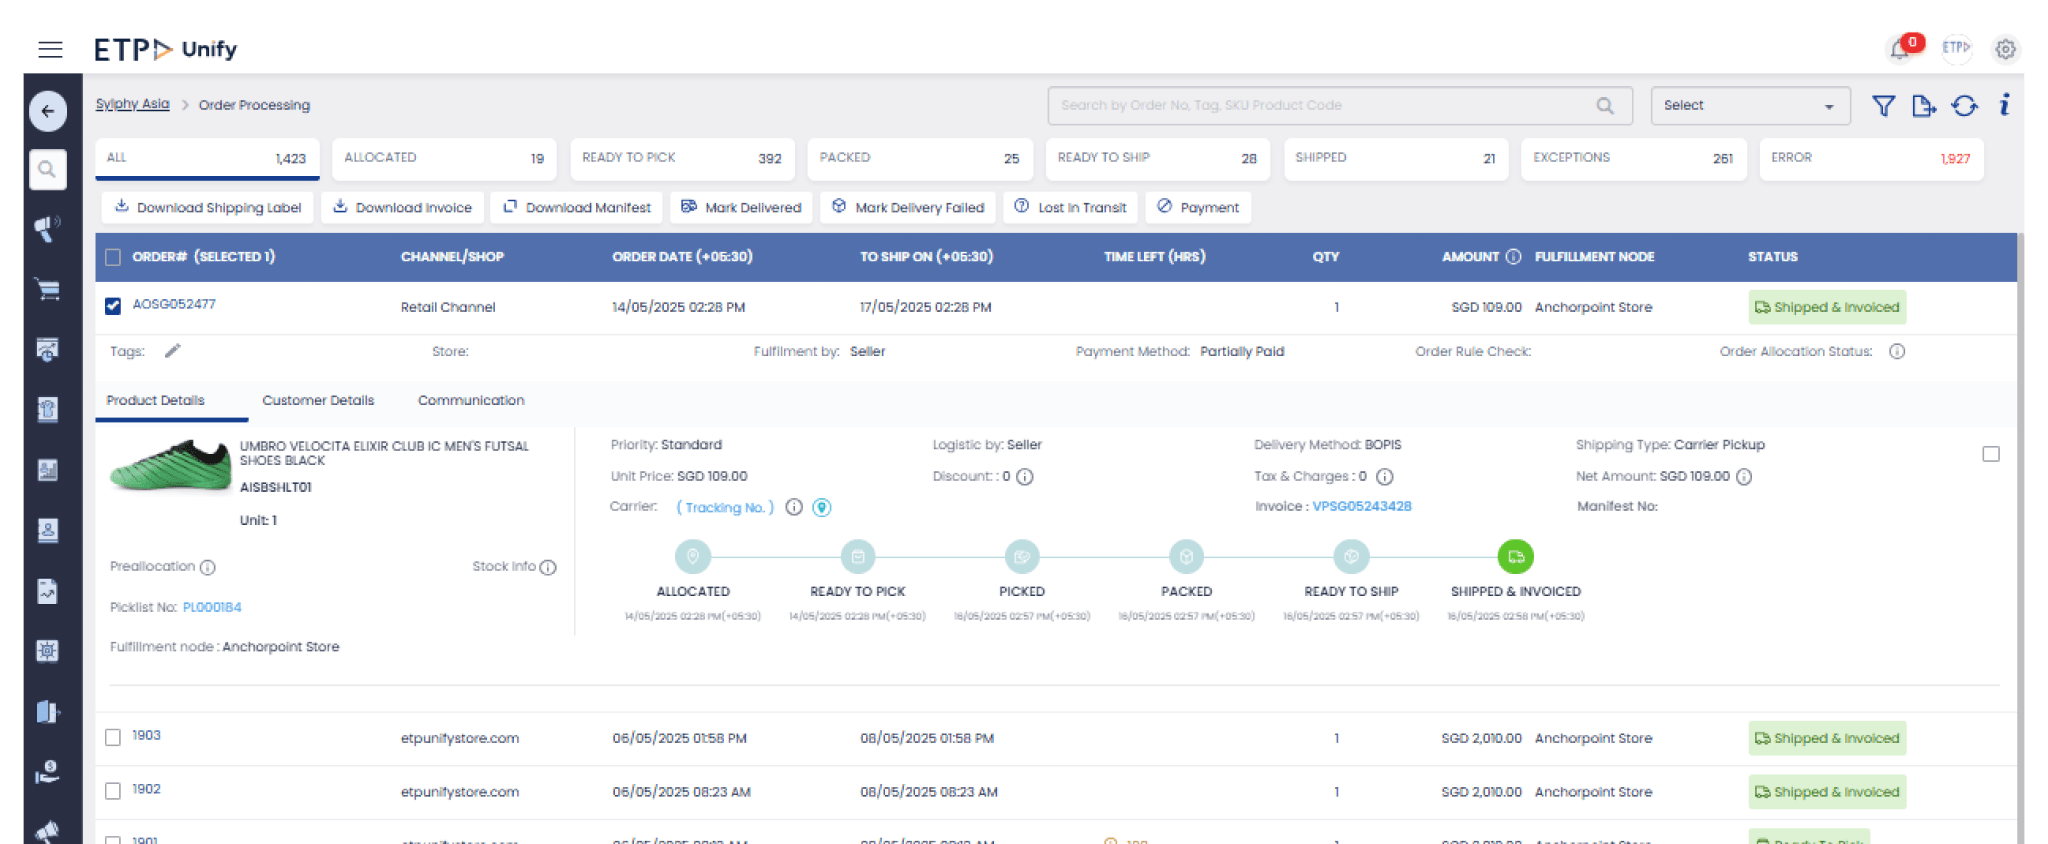The height and width of the screenshot is (844, 2048).
Task: Uncheck order AOSG052477 checkbox
Action: 113,306
